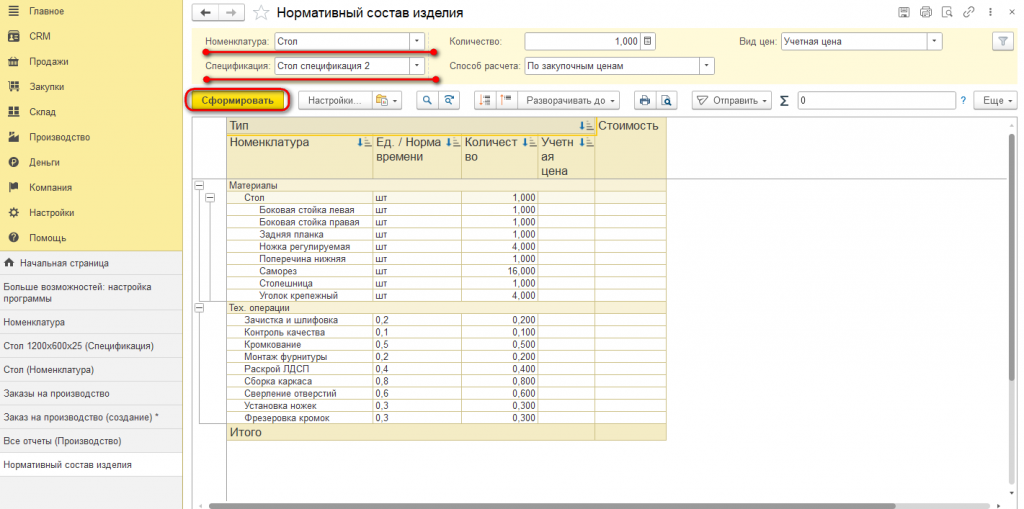Image resolution: width=1024 pixels, height=509 pixels.
Task: Open the Разворачивать до dropdown
Action: 568,101
